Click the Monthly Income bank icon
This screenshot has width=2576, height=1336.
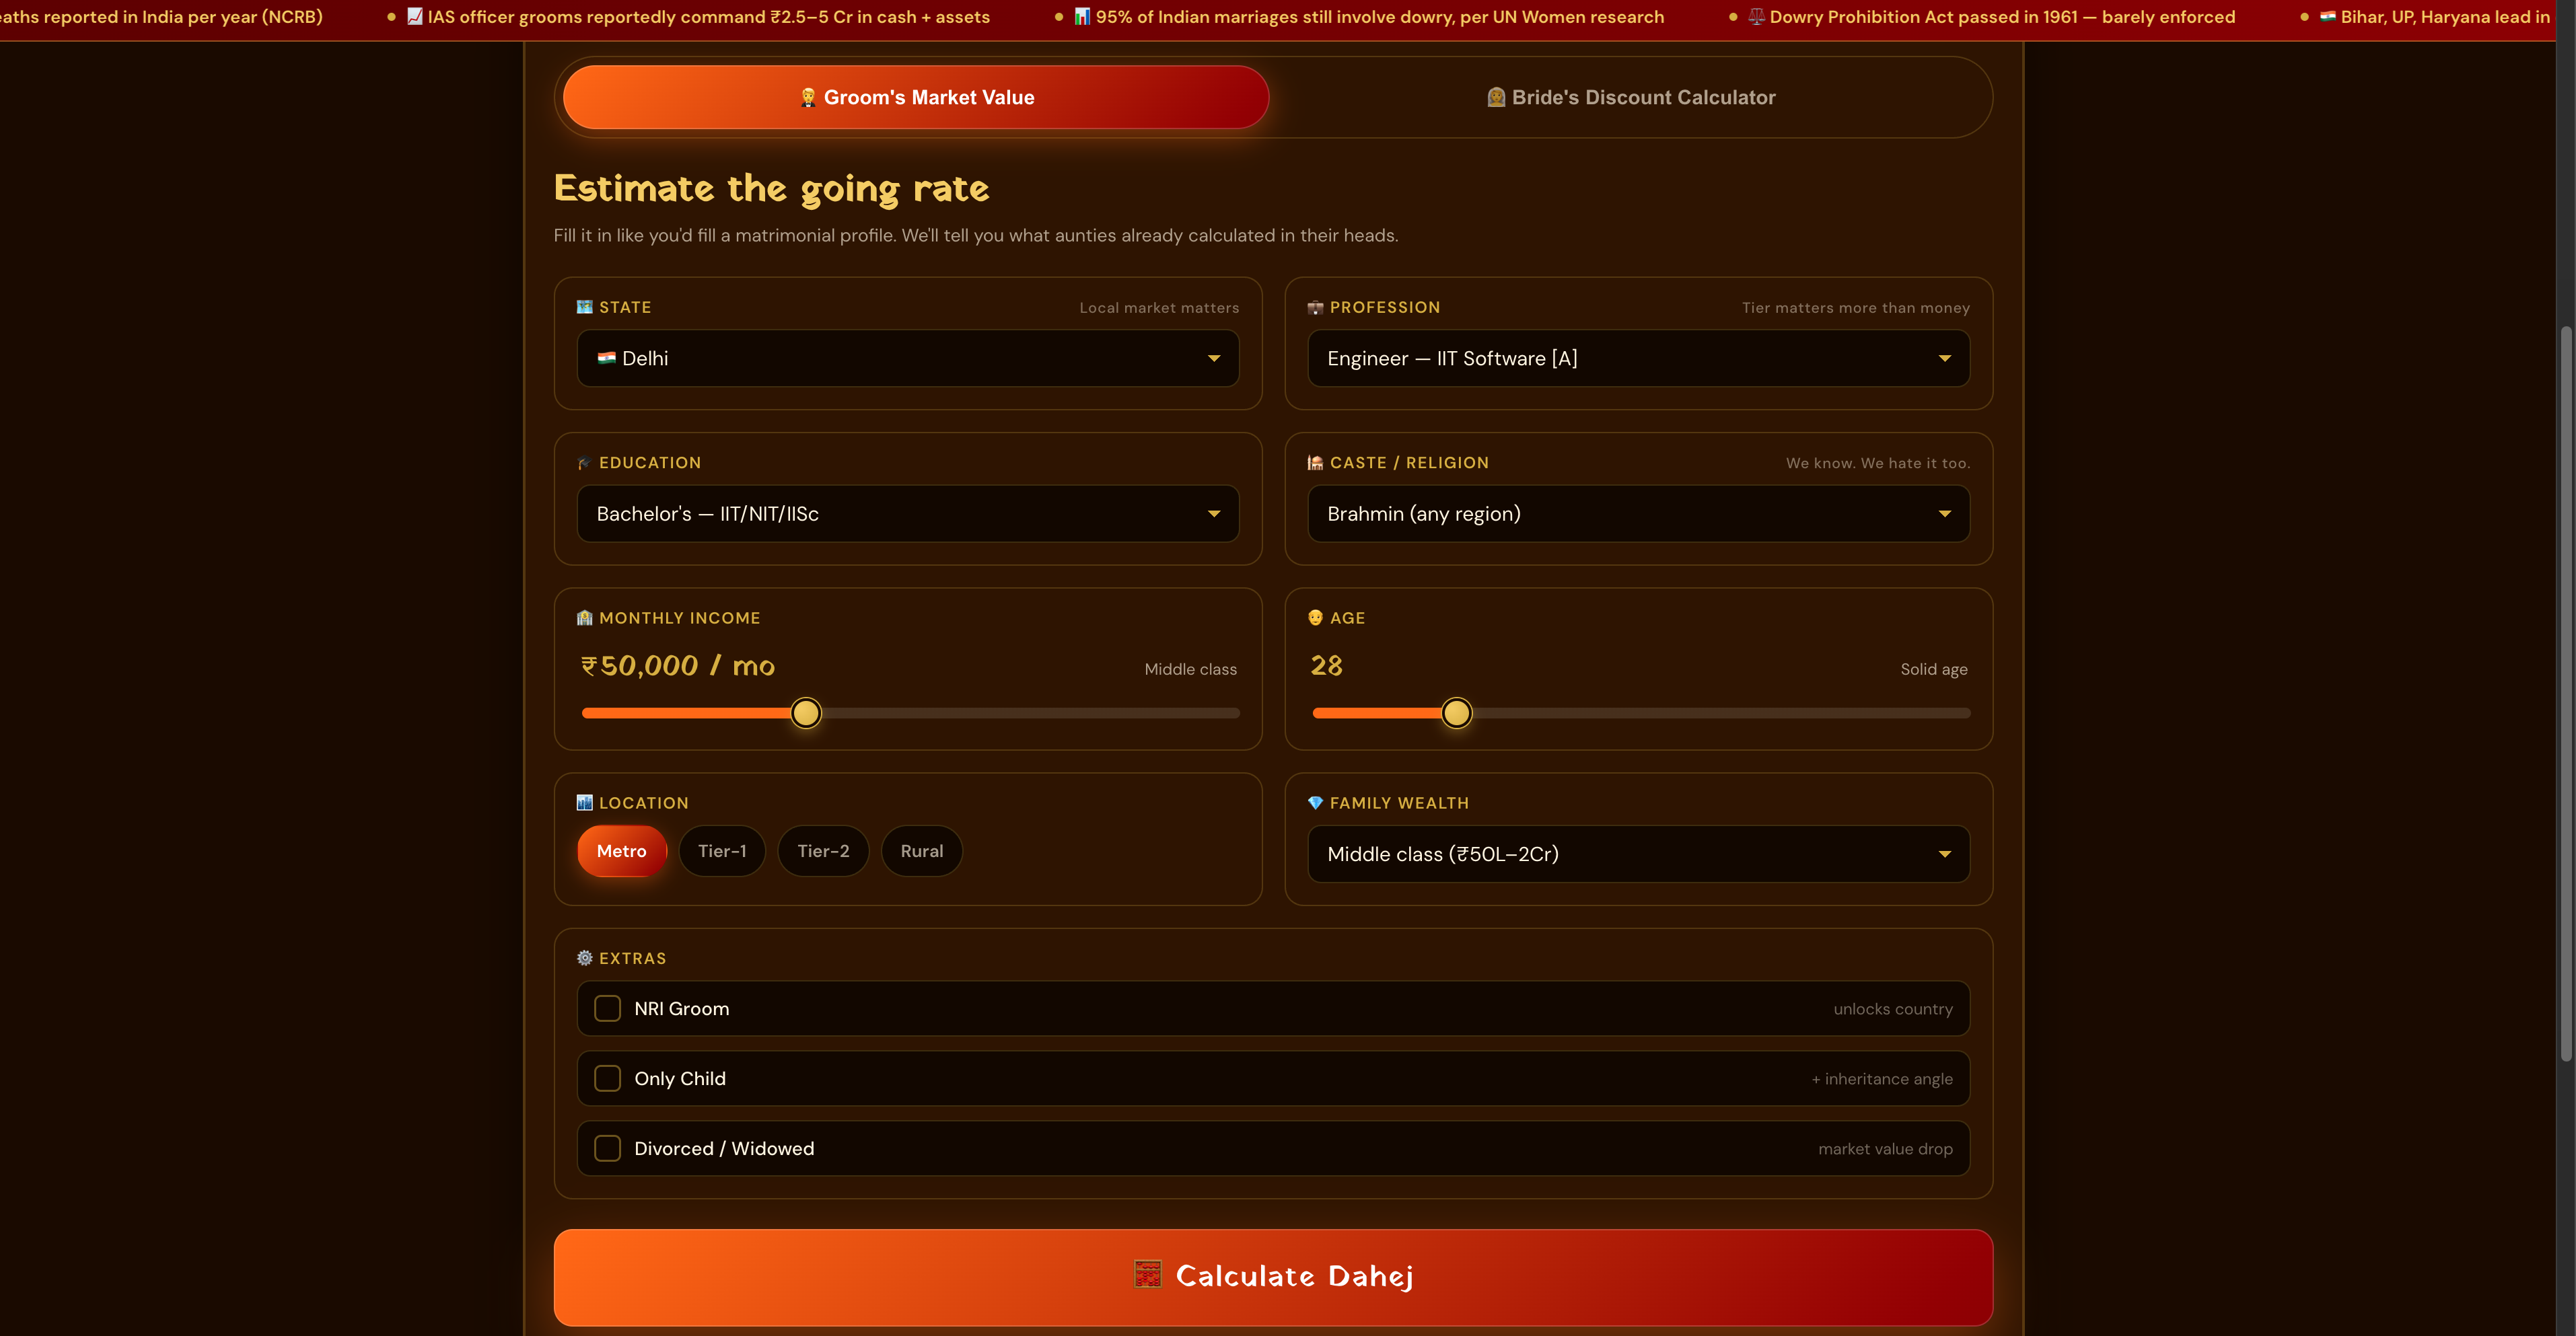click(x=585, y=618)
